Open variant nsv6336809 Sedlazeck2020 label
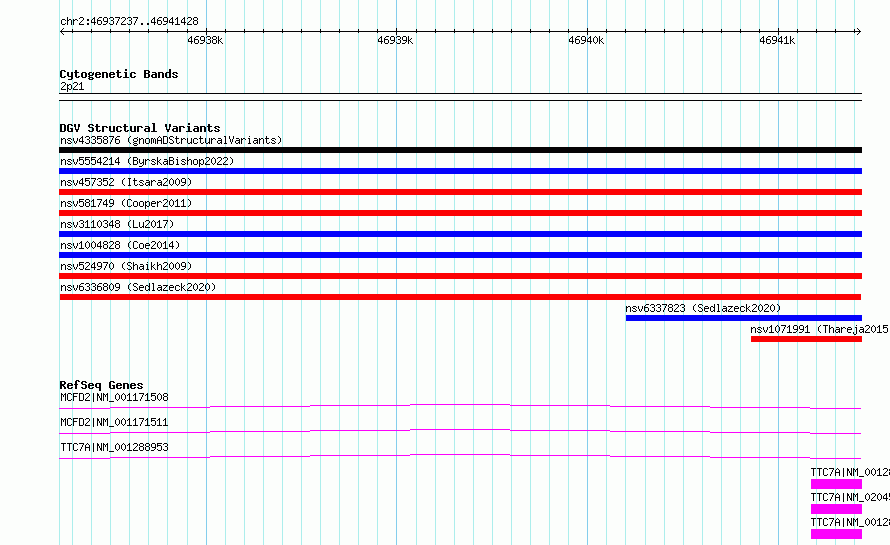 coord(138,287)
